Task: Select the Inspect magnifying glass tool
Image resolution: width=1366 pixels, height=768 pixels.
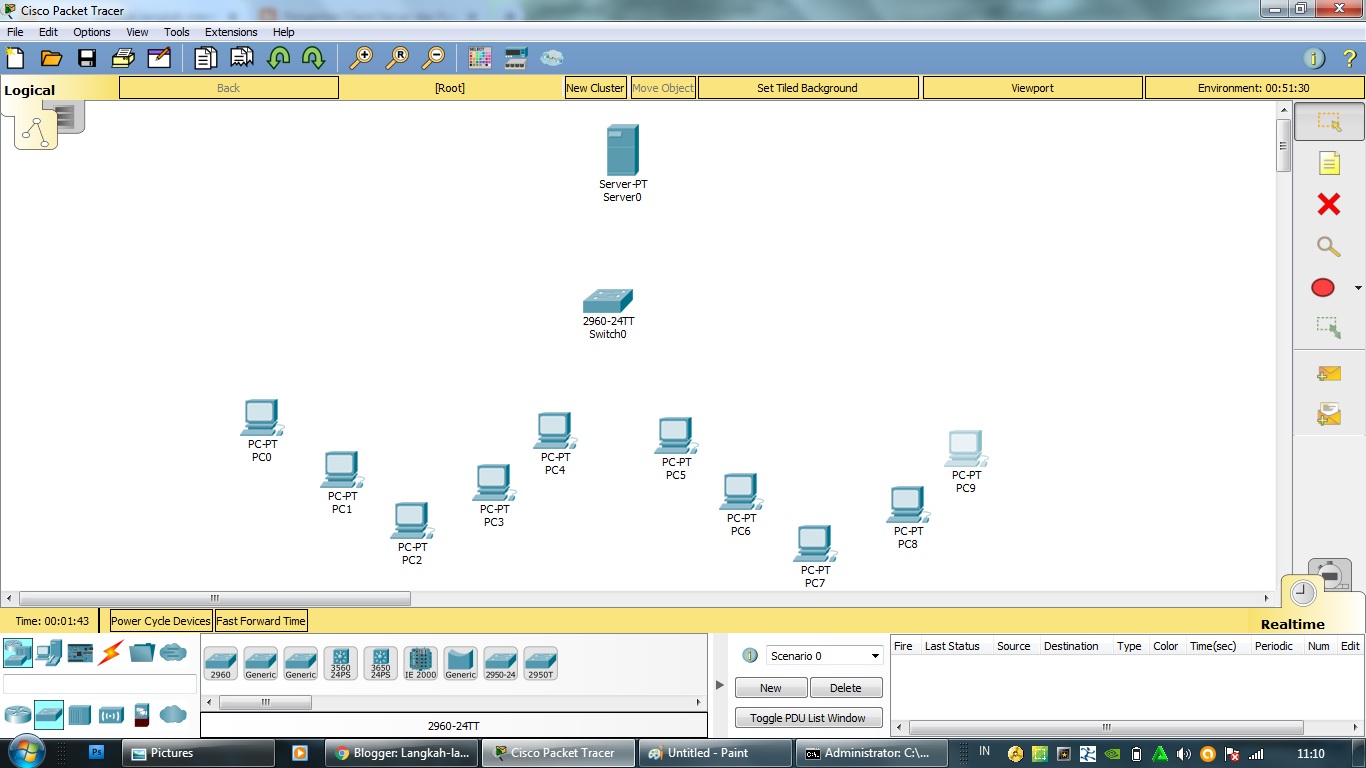Action: click(1328, 246)
